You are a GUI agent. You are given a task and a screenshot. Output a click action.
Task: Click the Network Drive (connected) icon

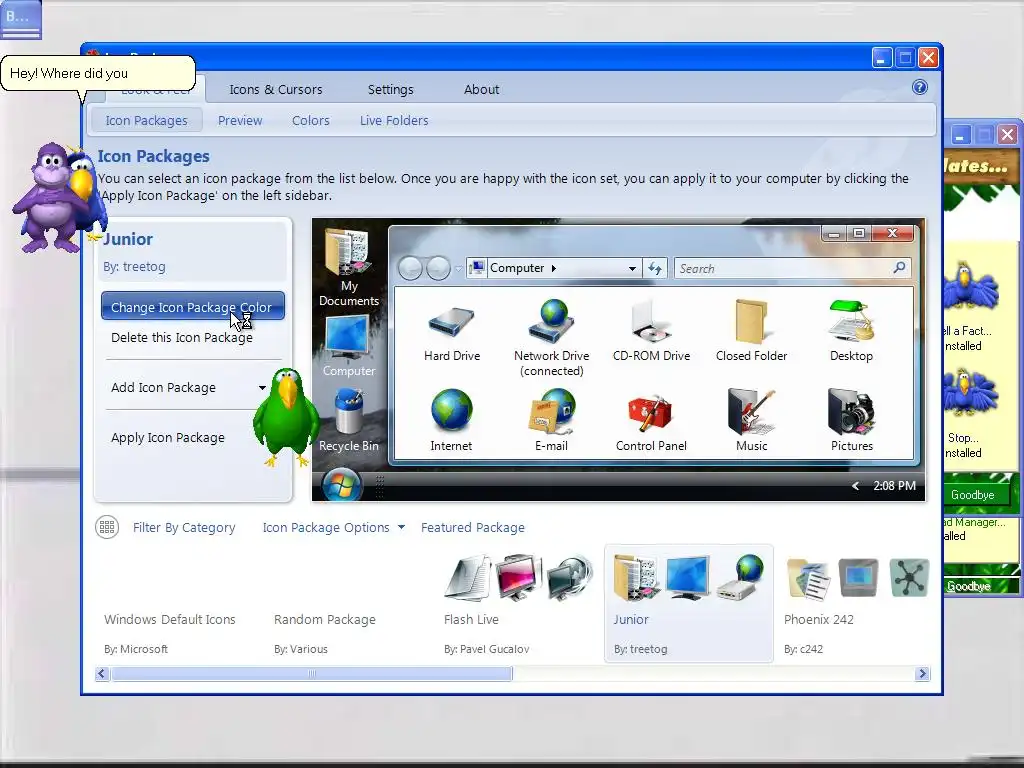552,321
